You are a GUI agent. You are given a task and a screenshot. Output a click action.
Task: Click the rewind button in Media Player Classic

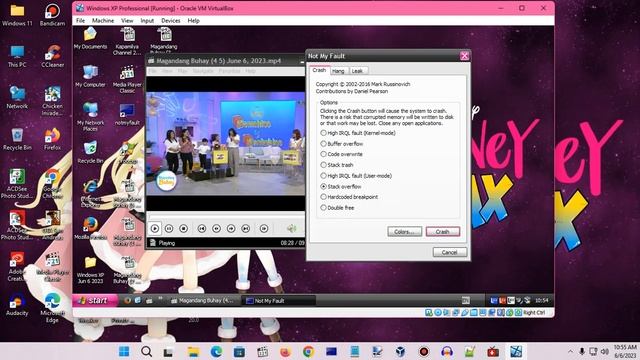216,229
